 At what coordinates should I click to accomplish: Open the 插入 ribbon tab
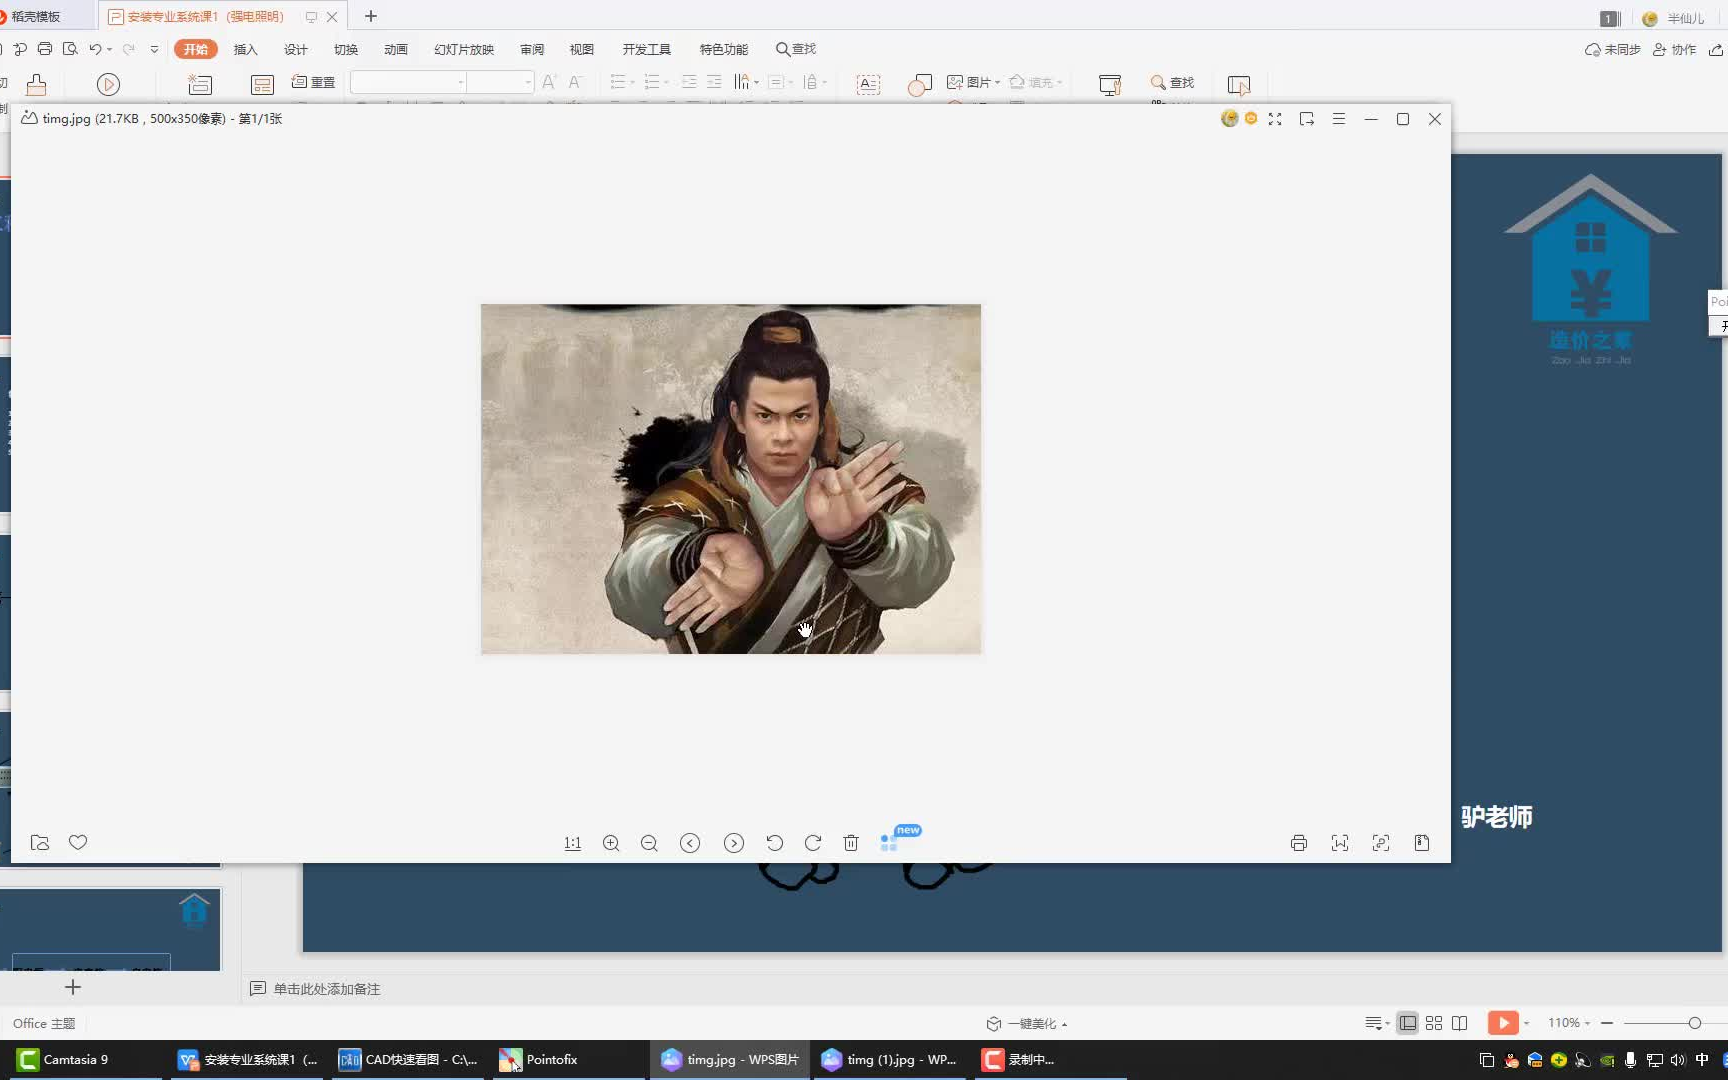click(x=245, y=49)
